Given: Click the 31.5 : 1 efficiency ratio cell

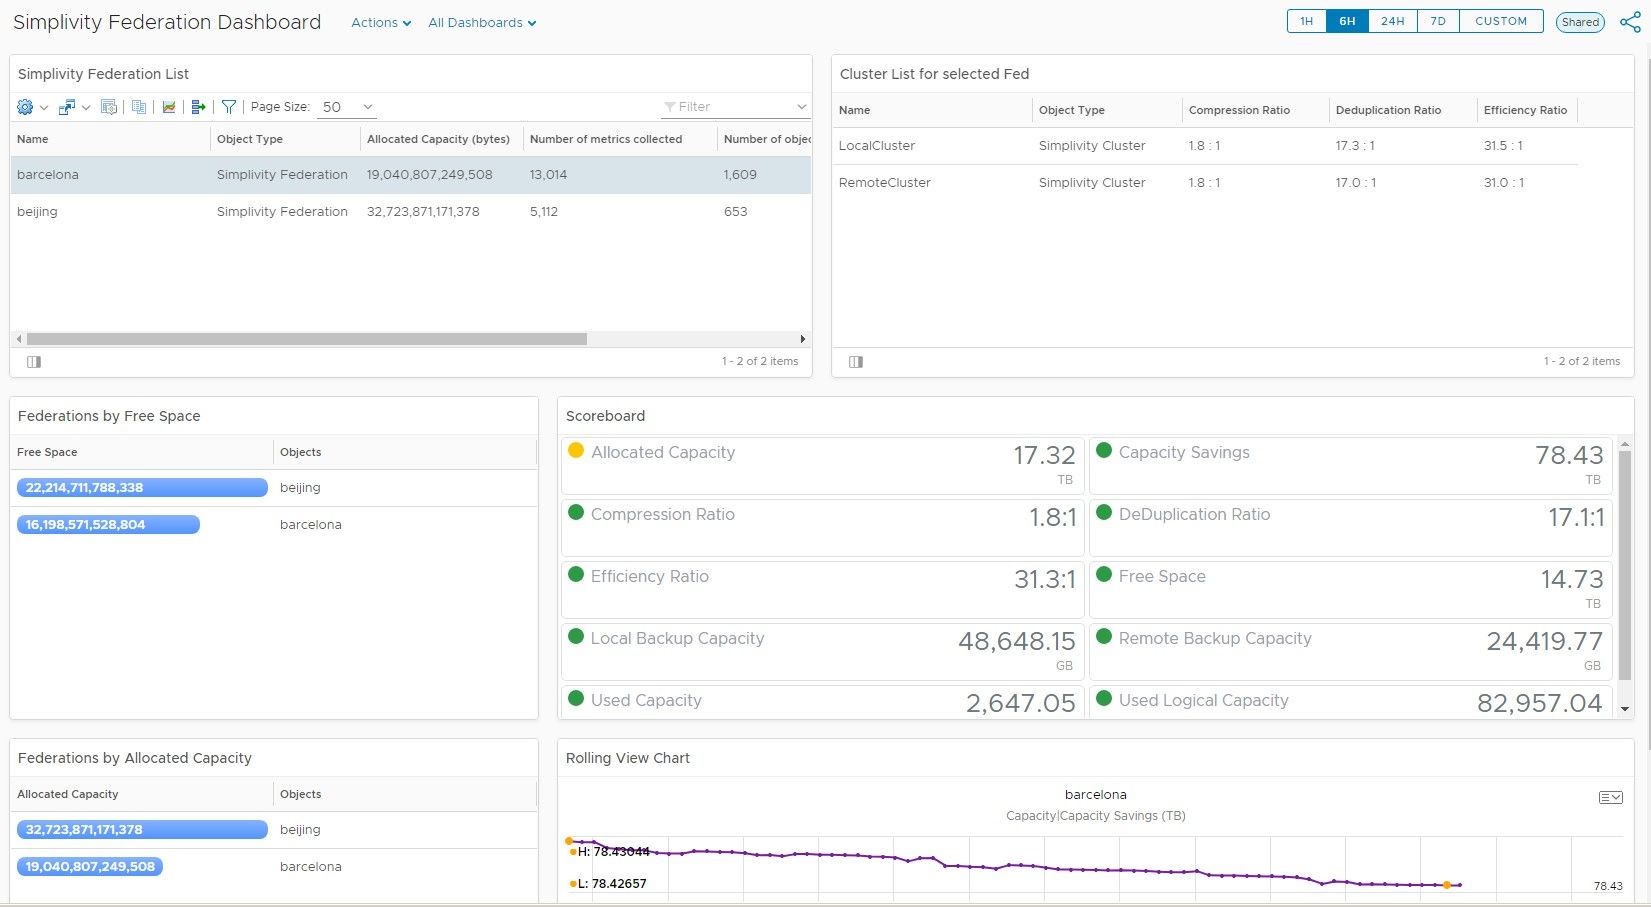Looking at the screenshot, I should (1503, 145).
